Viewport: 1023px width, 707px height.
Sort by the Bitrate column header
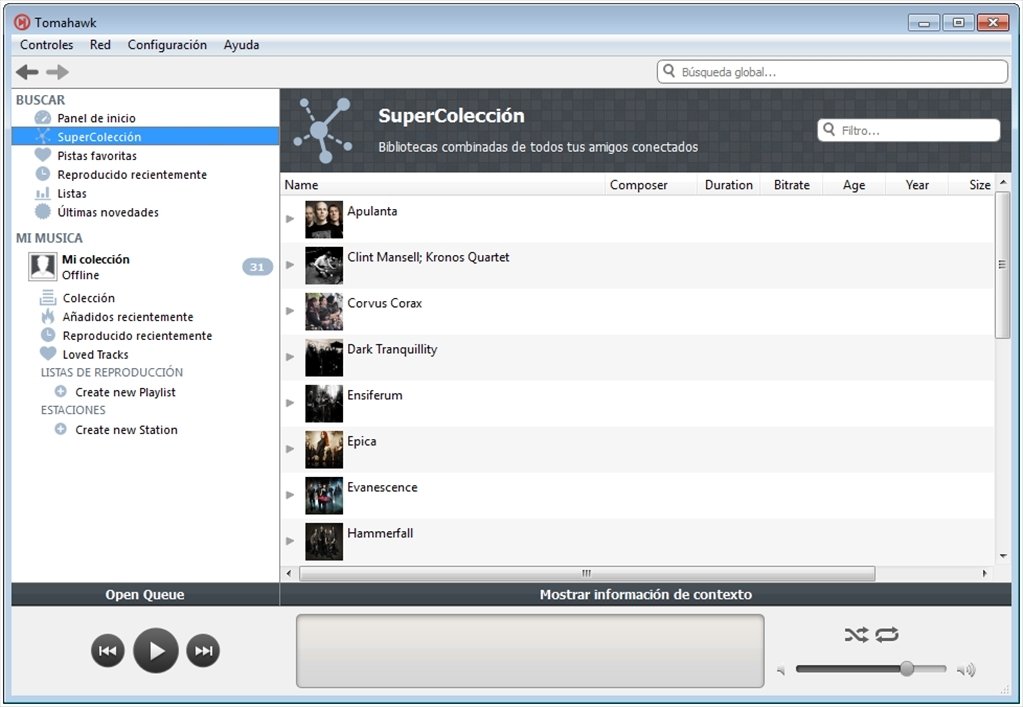pyautogui.click(x=791, y=185)
